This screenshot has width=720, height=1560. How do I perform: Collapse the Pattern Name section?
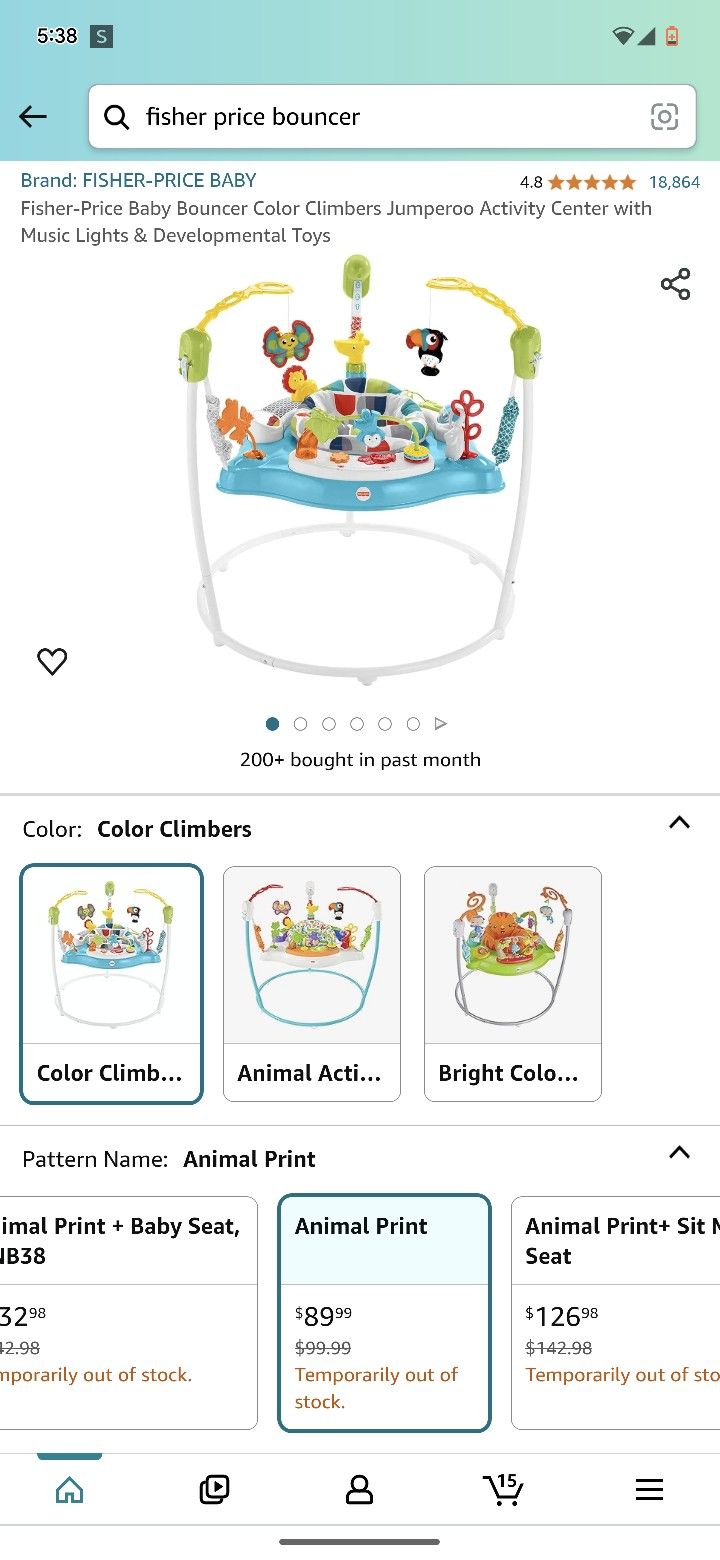pos(679,1153)
